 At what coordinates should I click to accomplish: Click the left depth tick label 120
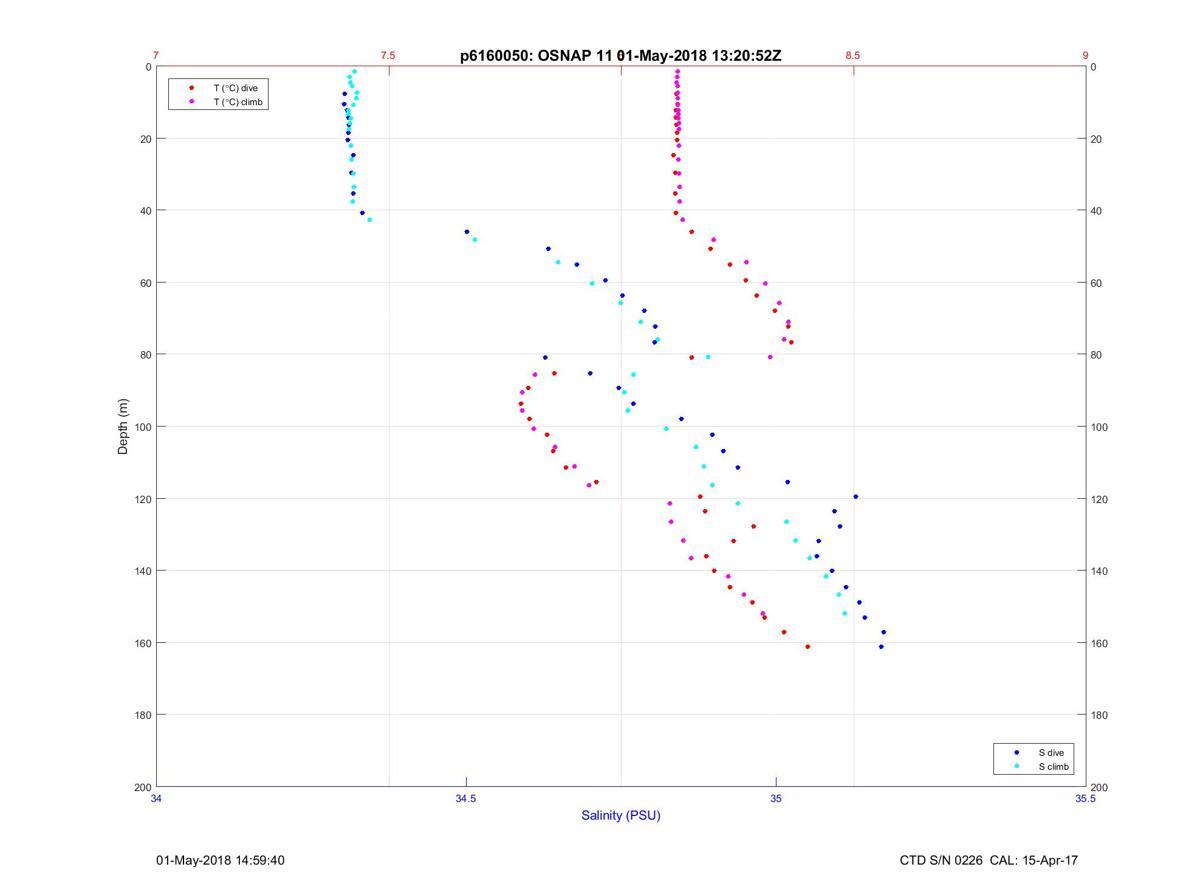point(142,499)
